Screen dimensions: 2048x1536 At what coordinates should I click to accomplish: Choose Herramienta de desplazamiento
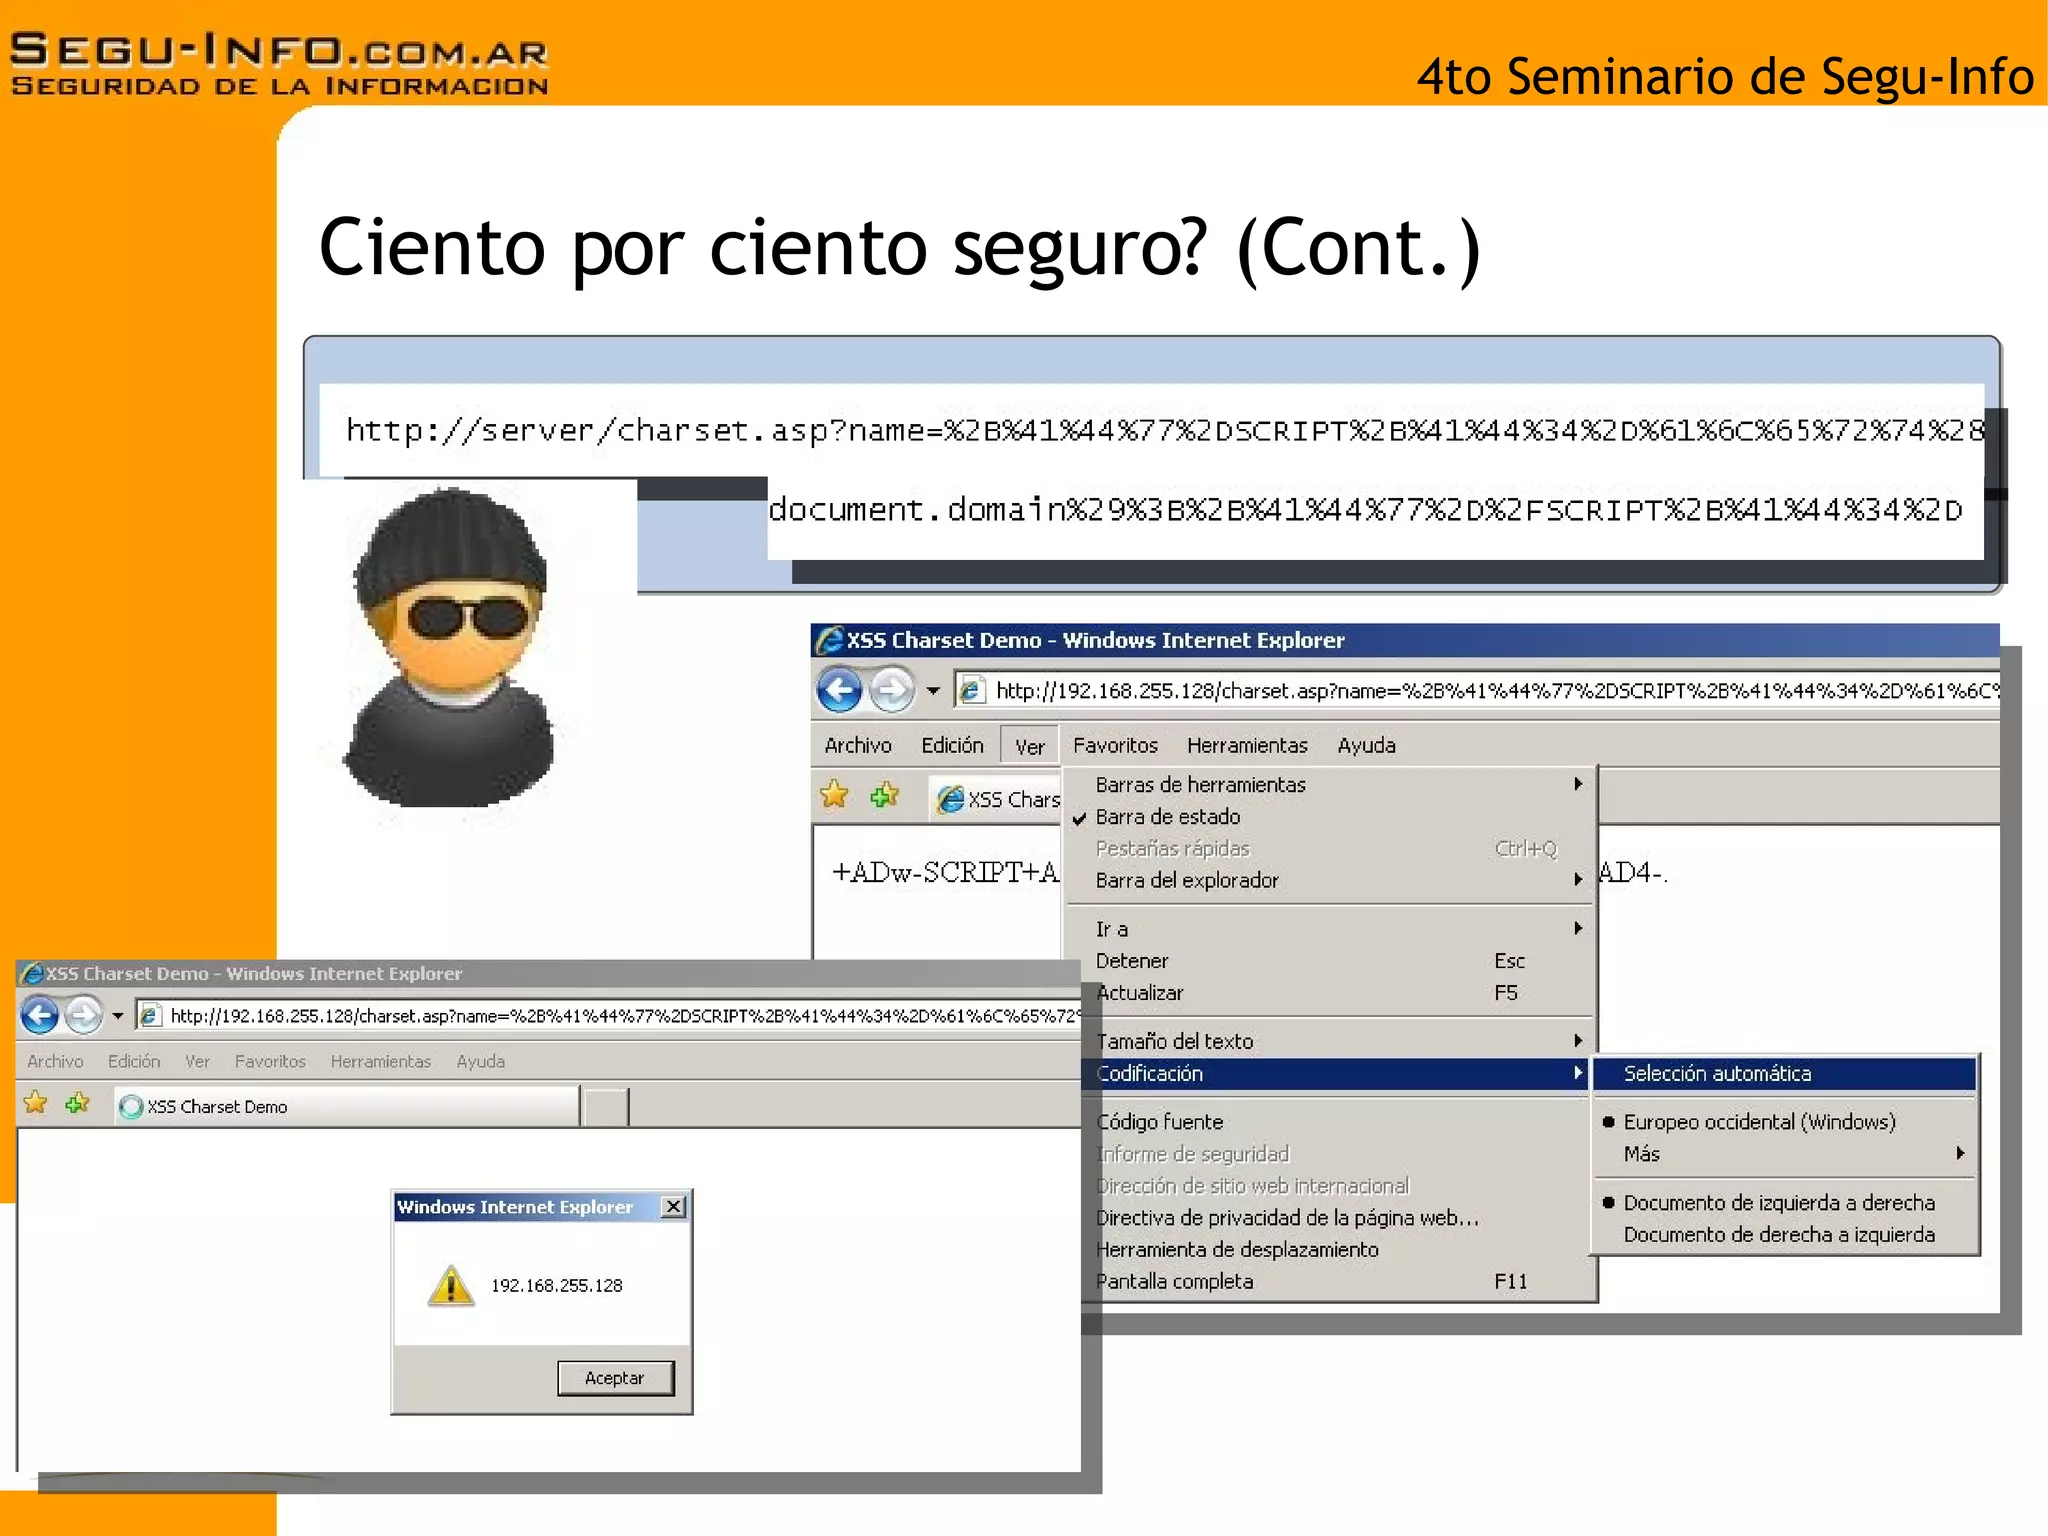pos(1337,1250)
